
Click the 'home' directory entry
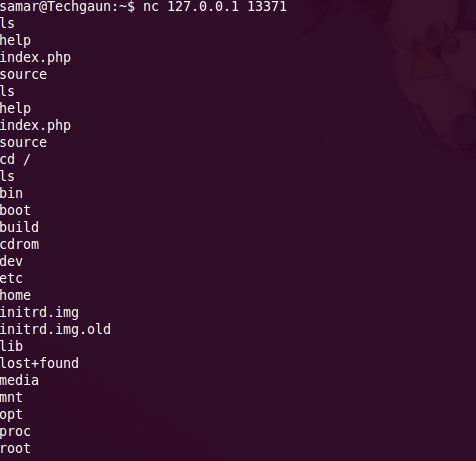pyautogui.click(x=15, y=295)
